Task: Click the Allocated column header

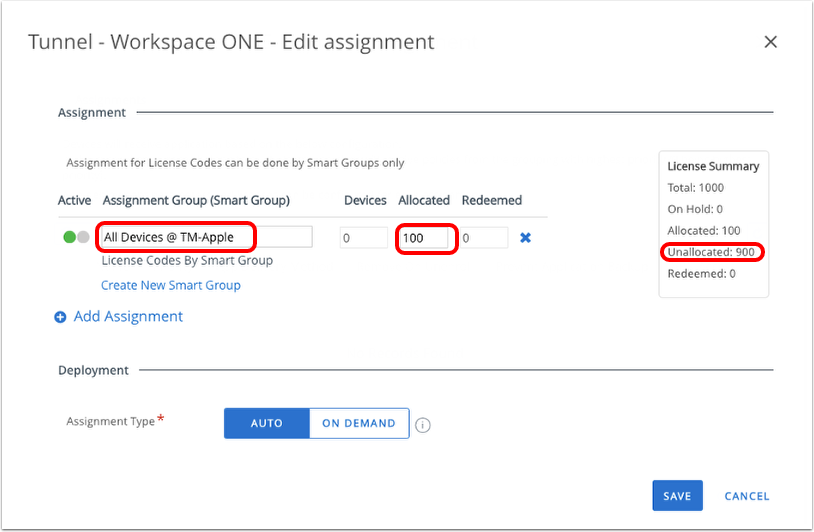Action: tap(424, 200)
